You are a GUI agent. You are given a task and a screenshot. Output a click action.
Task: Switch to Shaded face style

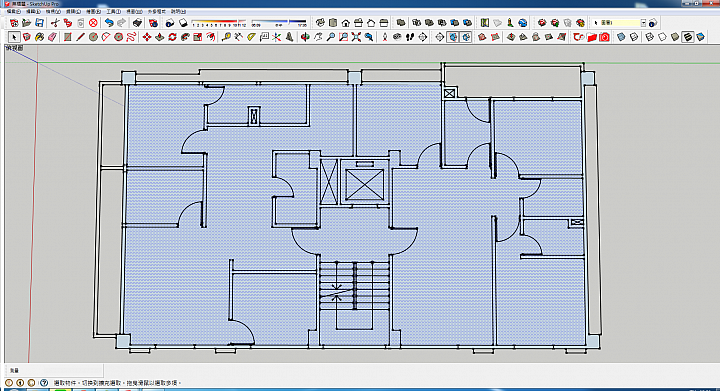click(x=675, y=37)
